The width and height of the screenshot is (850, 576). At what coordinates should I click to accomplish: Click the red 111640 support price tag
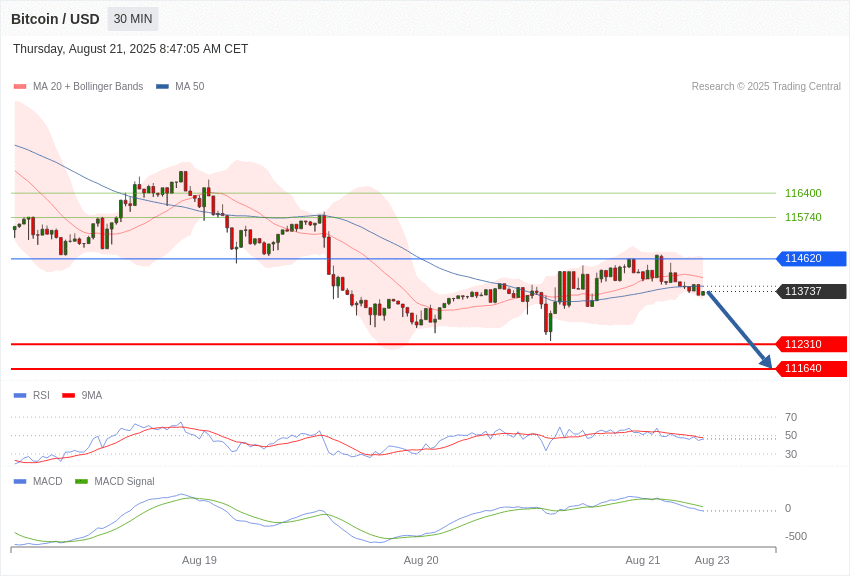[812, 368]
